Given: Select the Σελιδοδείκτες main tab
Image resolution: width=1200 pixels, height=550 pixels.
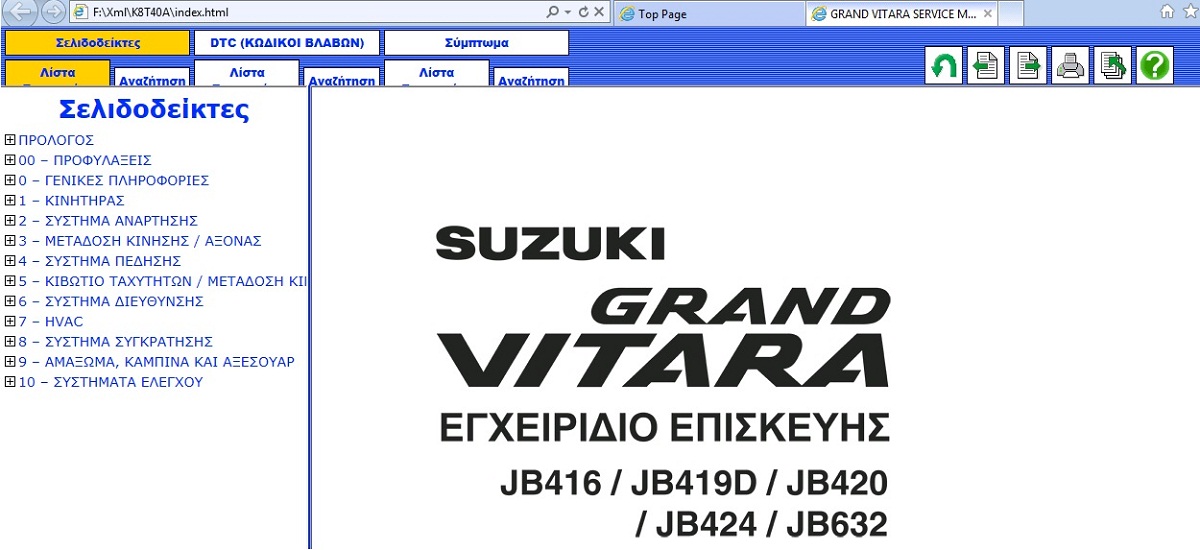Looking at the screenshot, I should pos(97,43).
